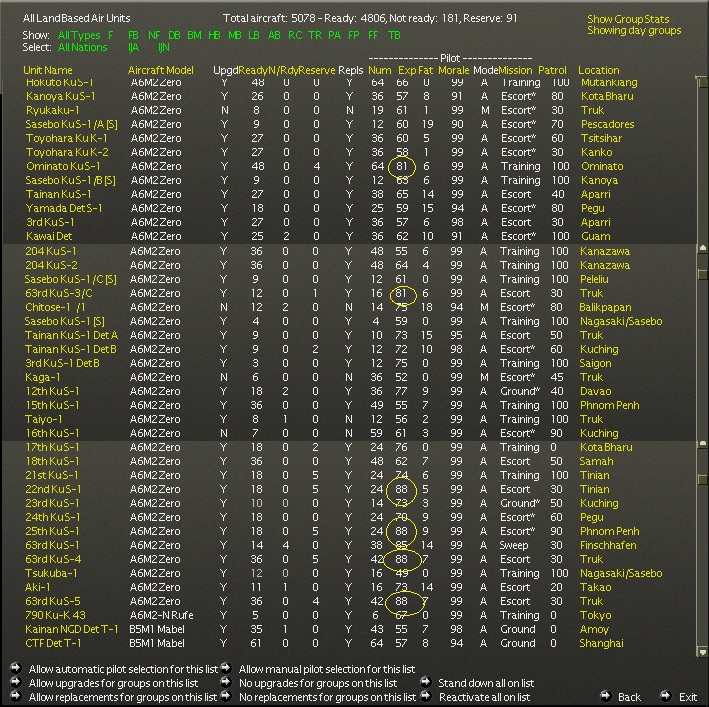709x707 pixels.
Task: Filter list to FB fighter-bomber type
Action: click(x=133, y=35)
